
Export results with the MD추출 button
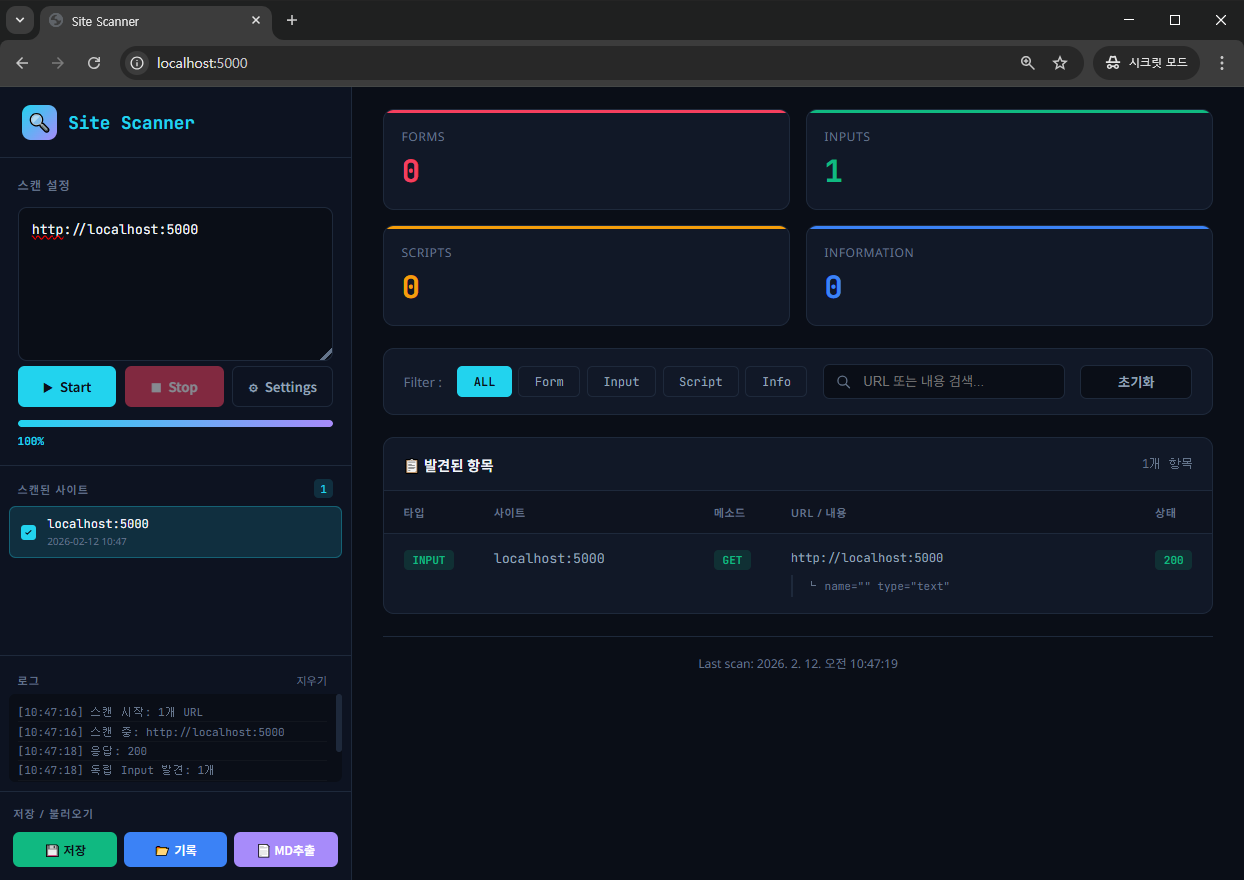286,850
